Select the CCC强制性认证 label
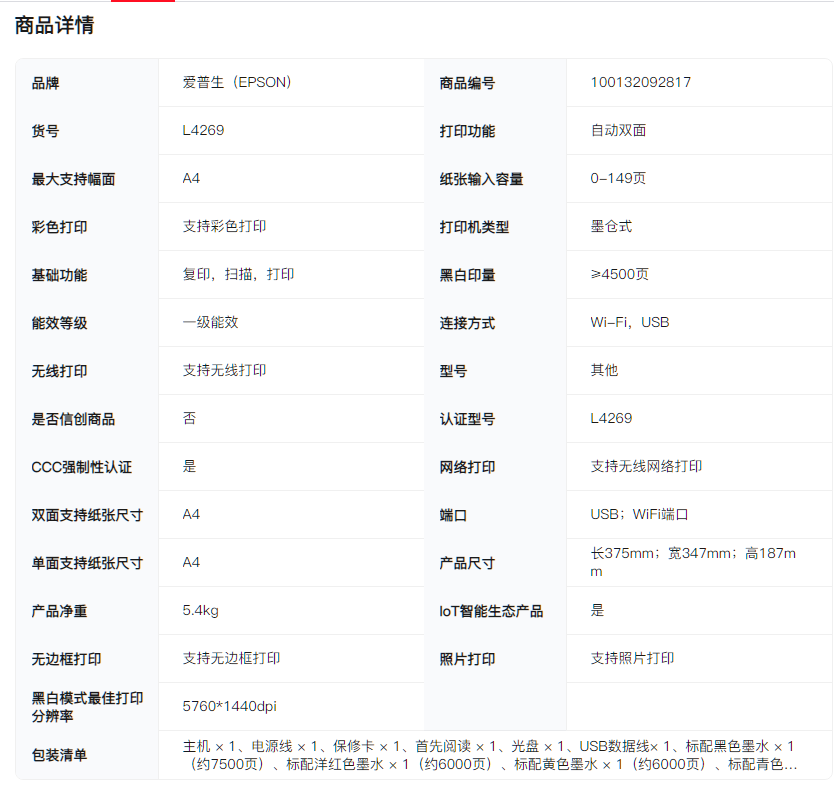The width and height of the screenshot is (834, 790). [81, 467]
